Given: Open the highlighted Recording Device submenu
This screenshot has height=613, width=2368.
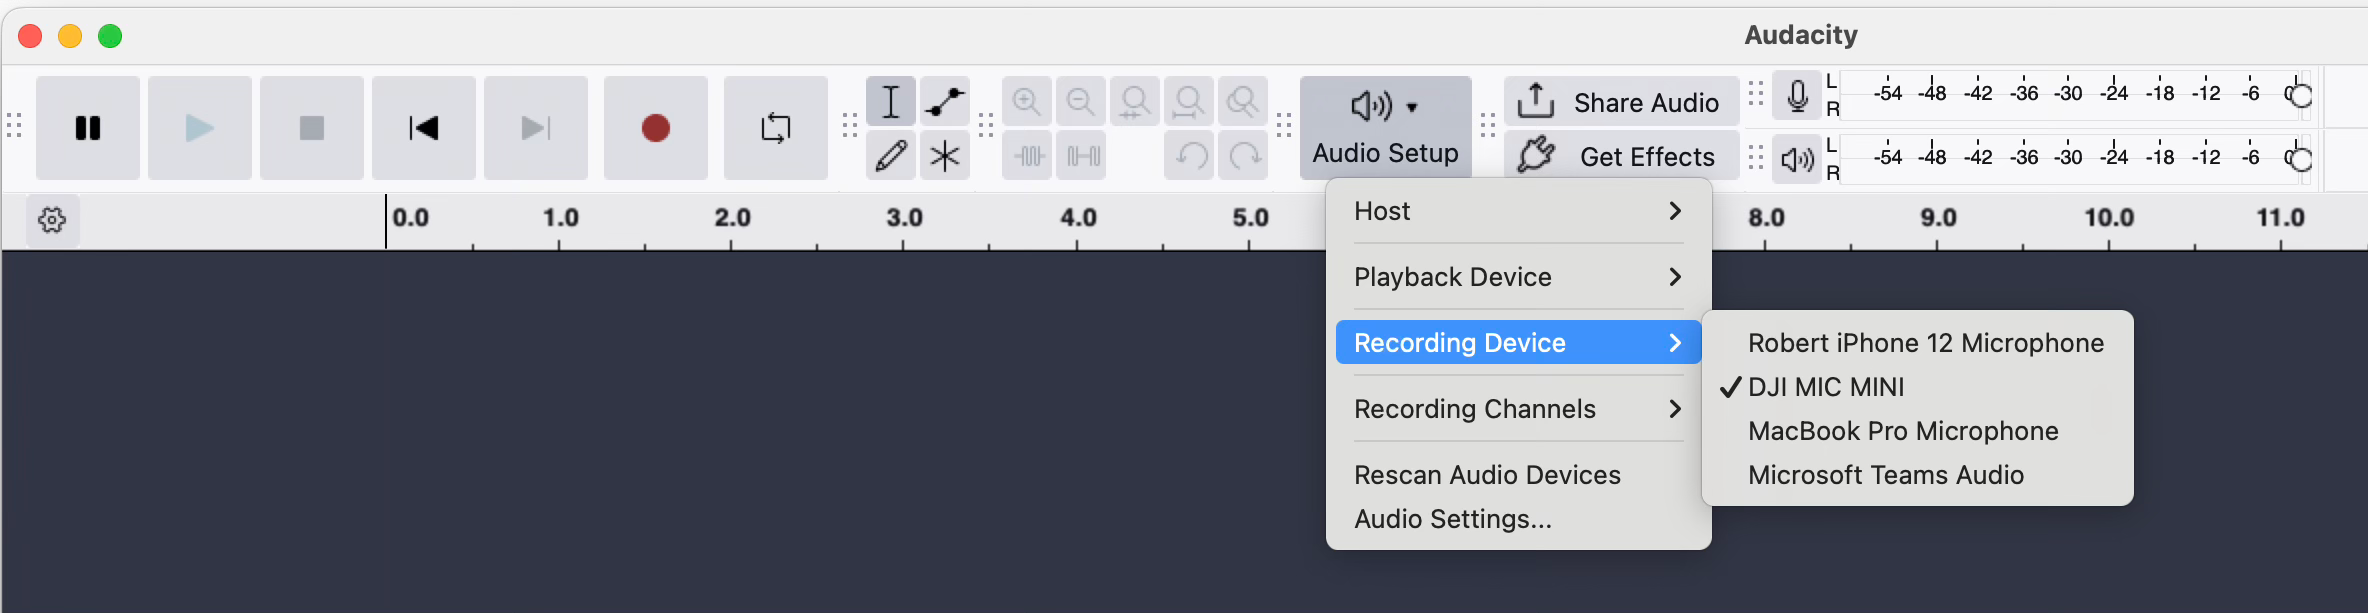Looking at the screenshot, I should click(x=1518, y=343).
